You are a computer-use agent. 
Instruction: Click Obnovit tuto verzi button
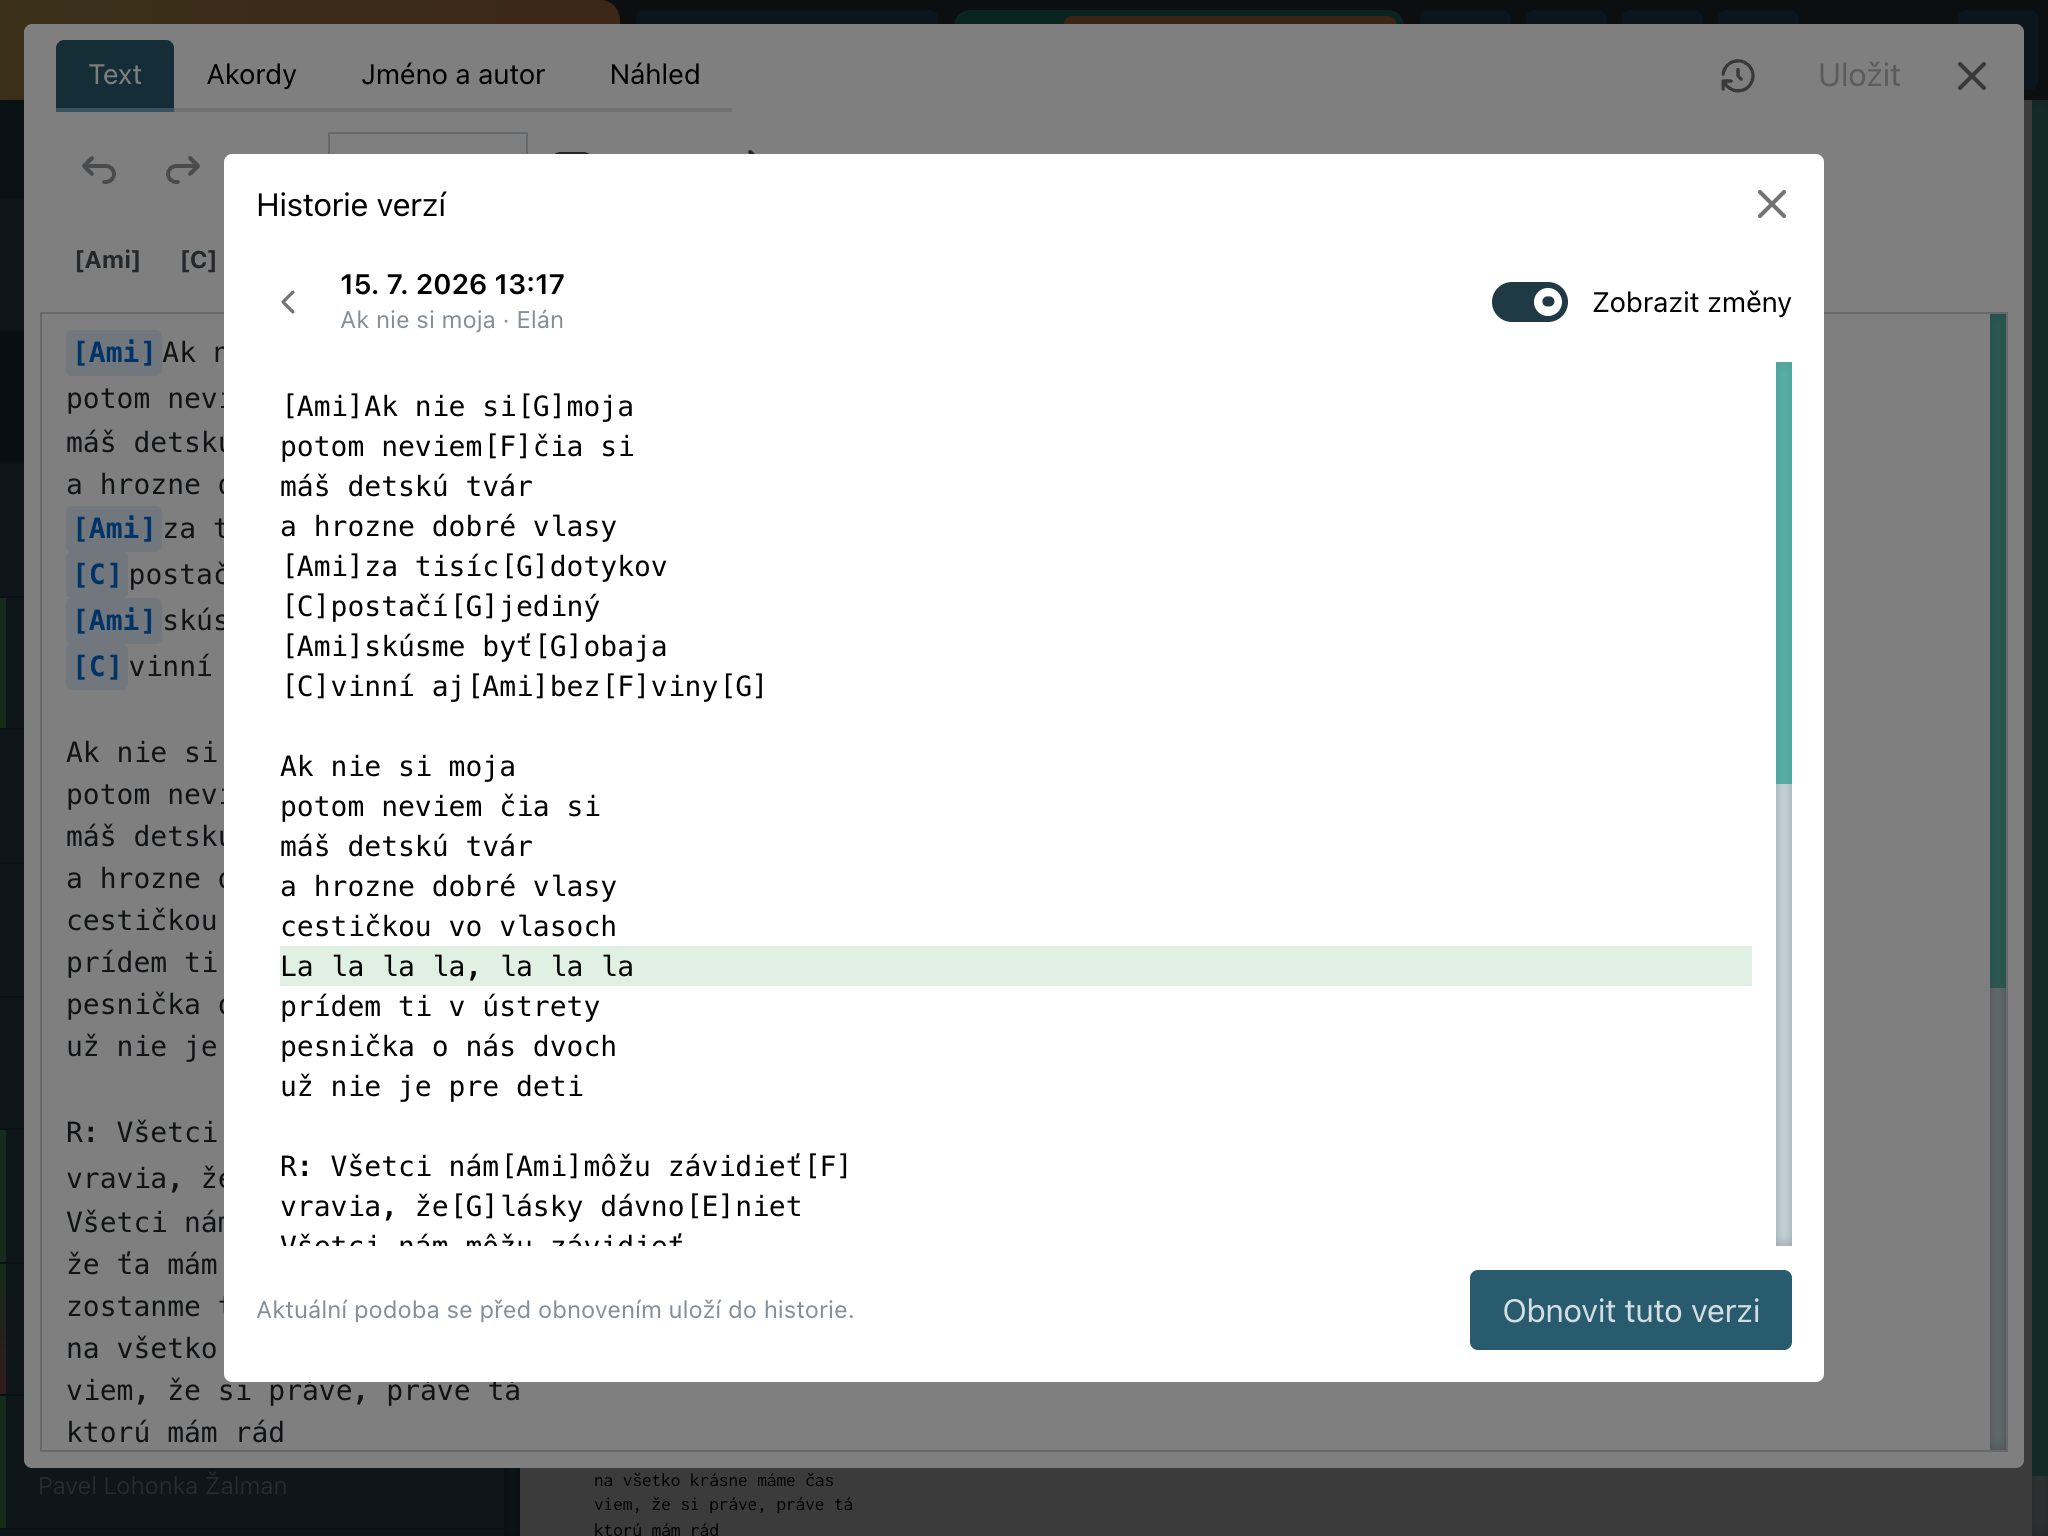pyautogui.click(x=1630, y=1310)
